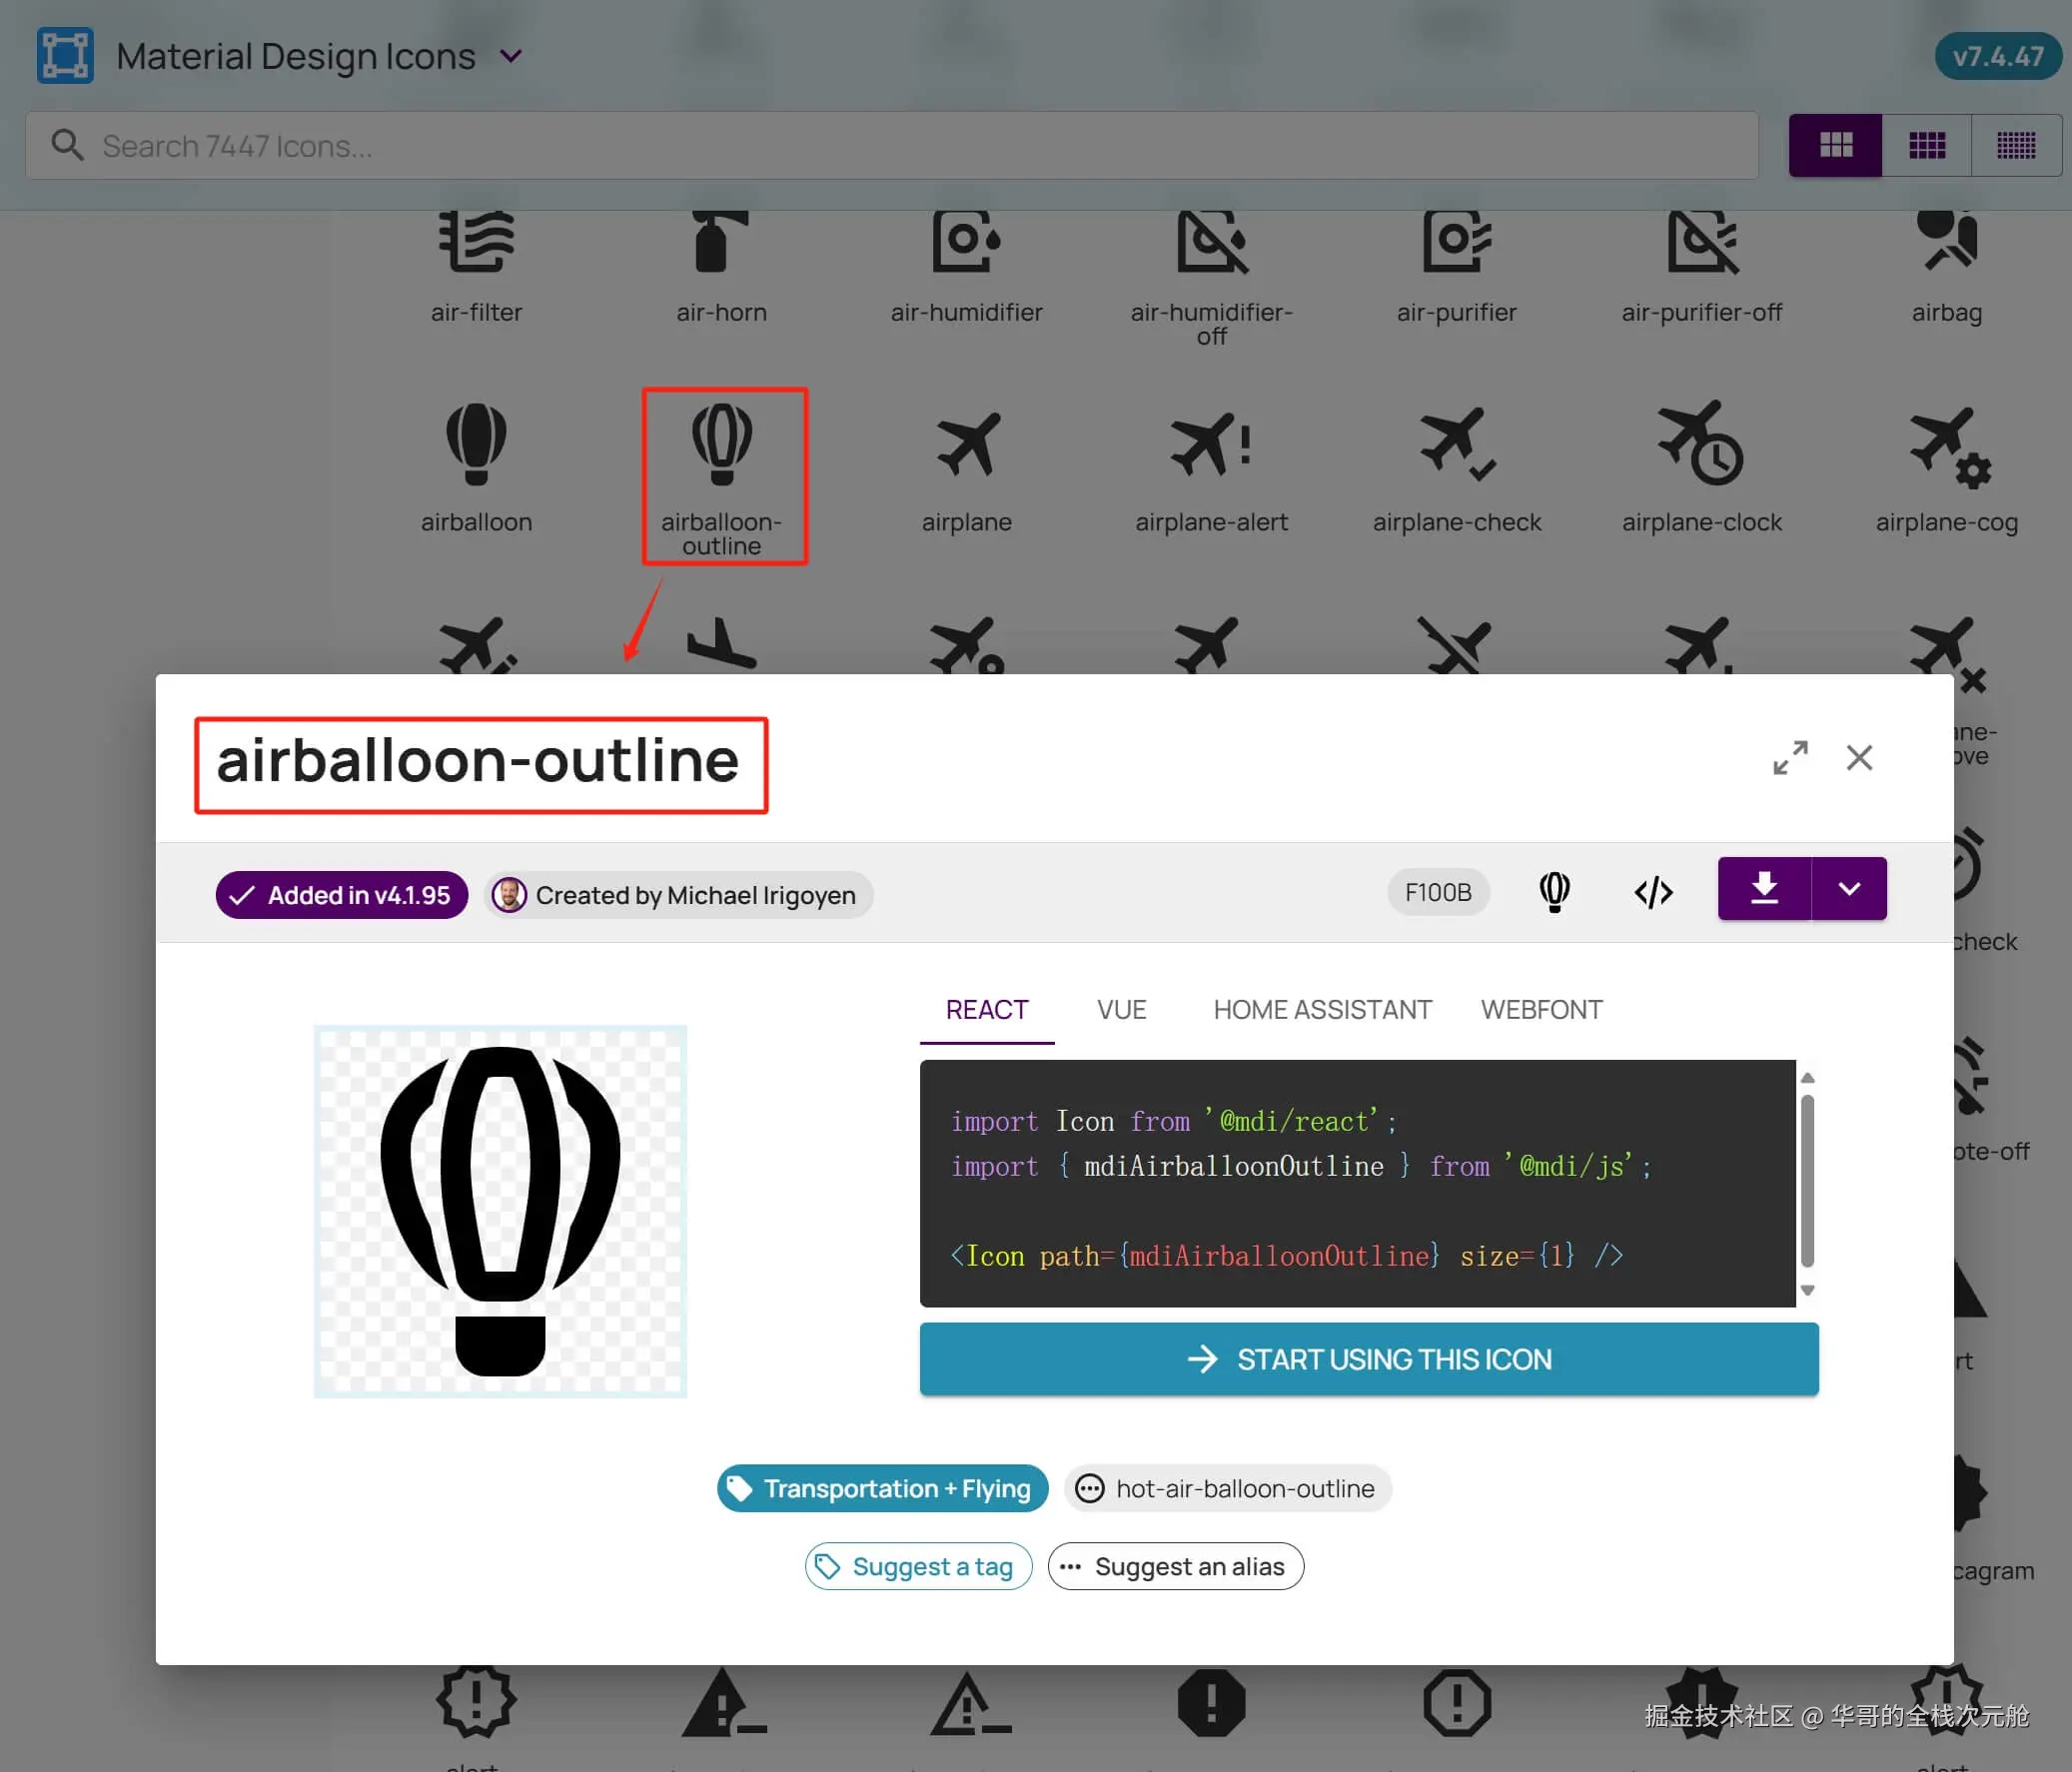This screenshot has height=1772, width=2072.
Task: Expand the Material Design Icons library chevron
Action: (x=511, y=56)
